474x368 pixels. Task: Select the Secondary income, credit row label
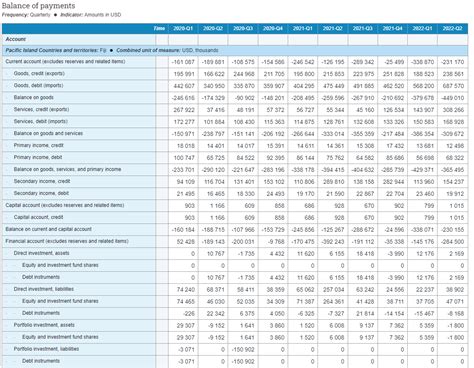[x=42, y=181]
